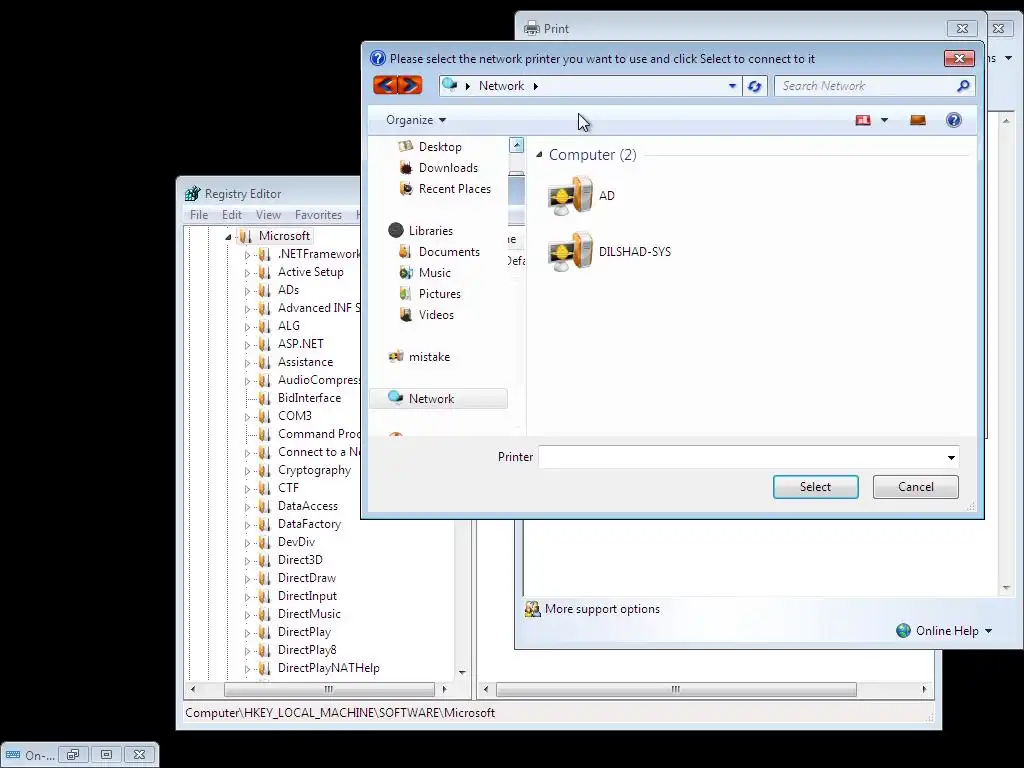This screenshot has height=768, width=1024.
Task: Open the Online Help dropdown arrow
Action: point(988,631)
